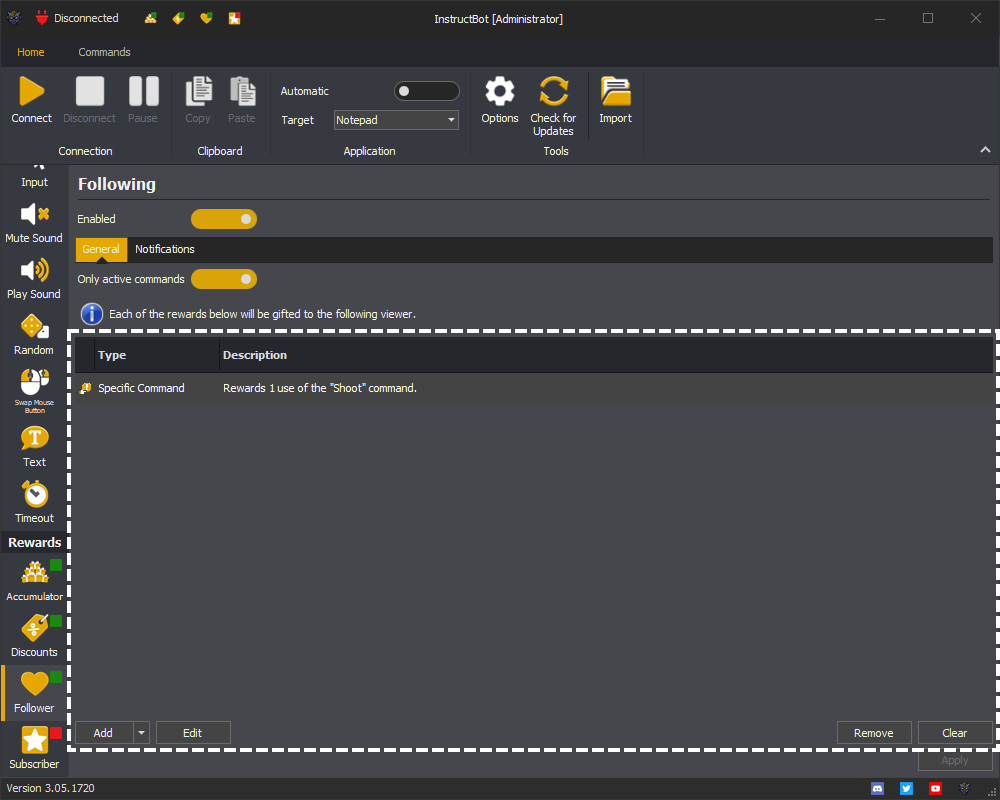
Task: Click the heart follower quick icon in title bar
Action: 206,19
